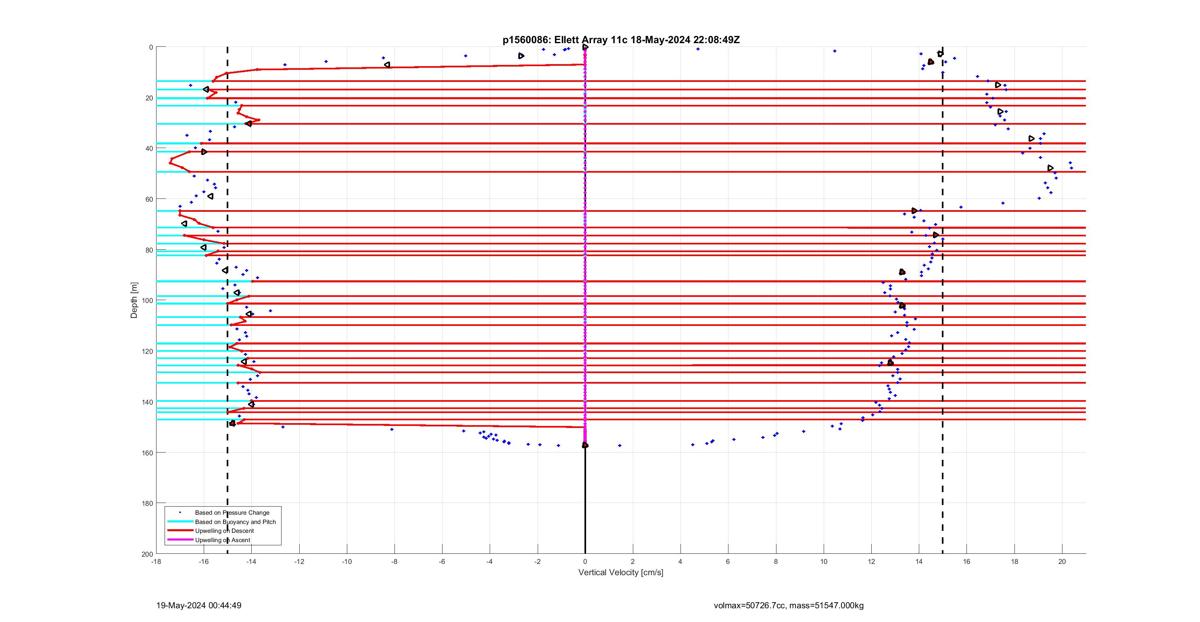Click depth axis tick label '140'
The width and height of the screenshot is (1200, 622).
(x=147, y=402)
